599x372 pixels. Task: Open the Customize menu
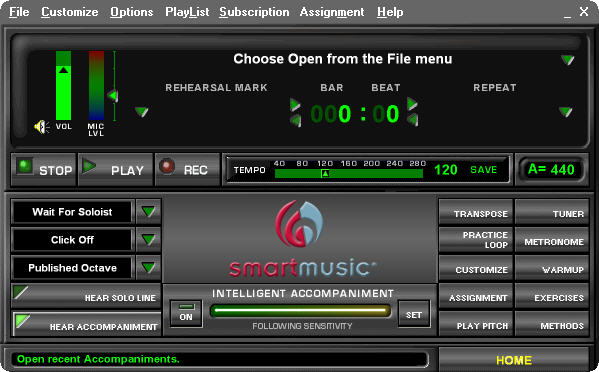[x=70, y=12]
